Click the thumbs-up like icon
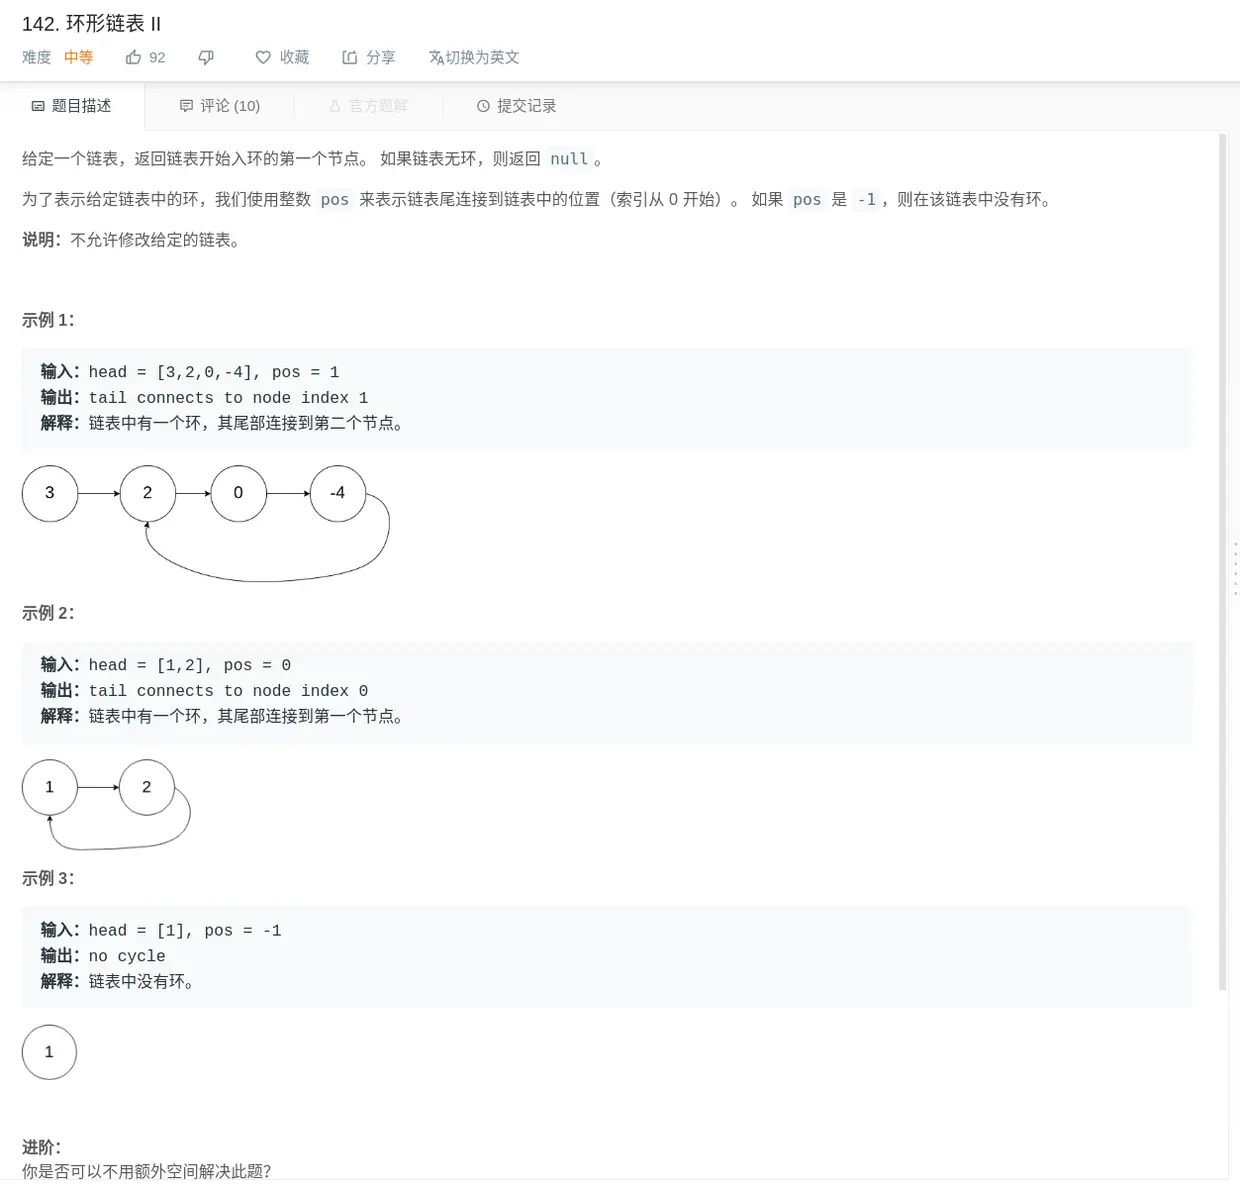 [x=133, y=58]
